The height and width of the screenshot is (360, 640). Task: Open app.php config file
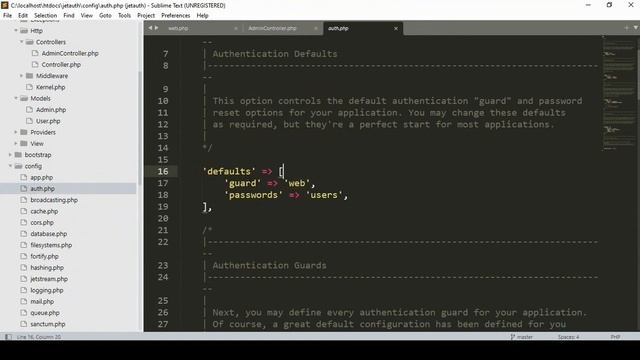point(42,178)
